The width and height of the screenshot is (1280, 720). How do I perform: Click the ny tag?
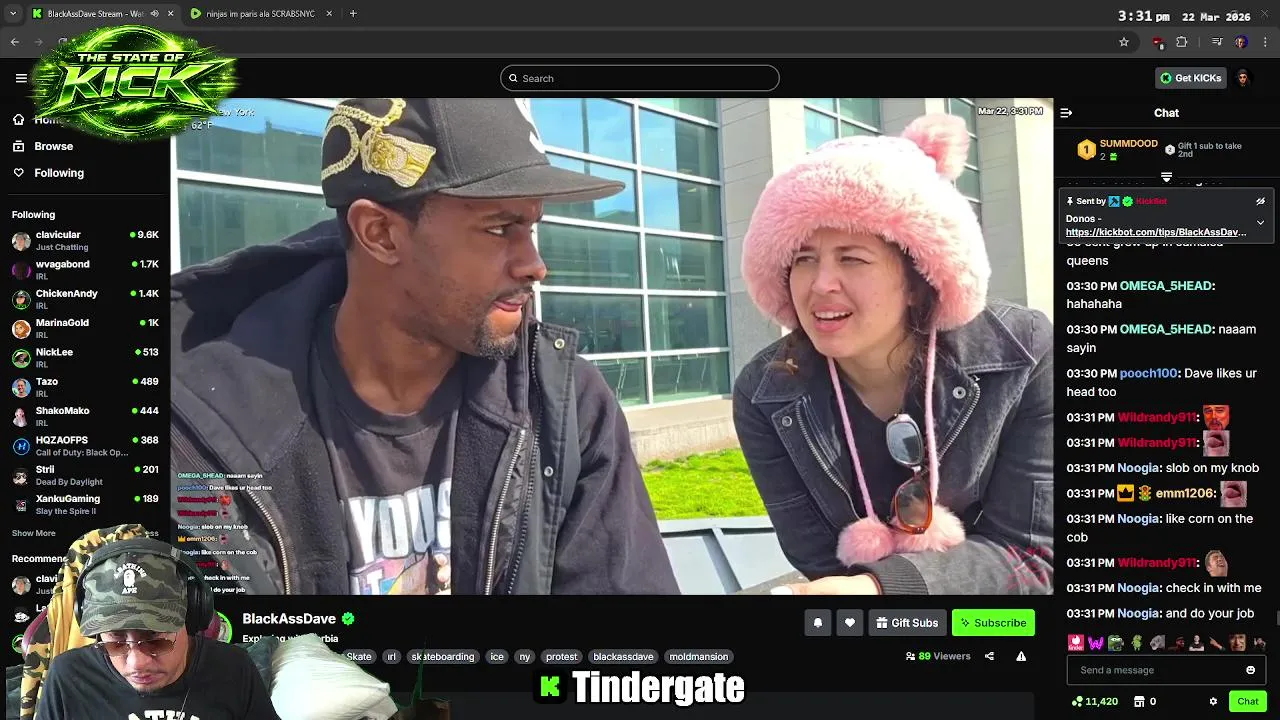tap(525, 657)
